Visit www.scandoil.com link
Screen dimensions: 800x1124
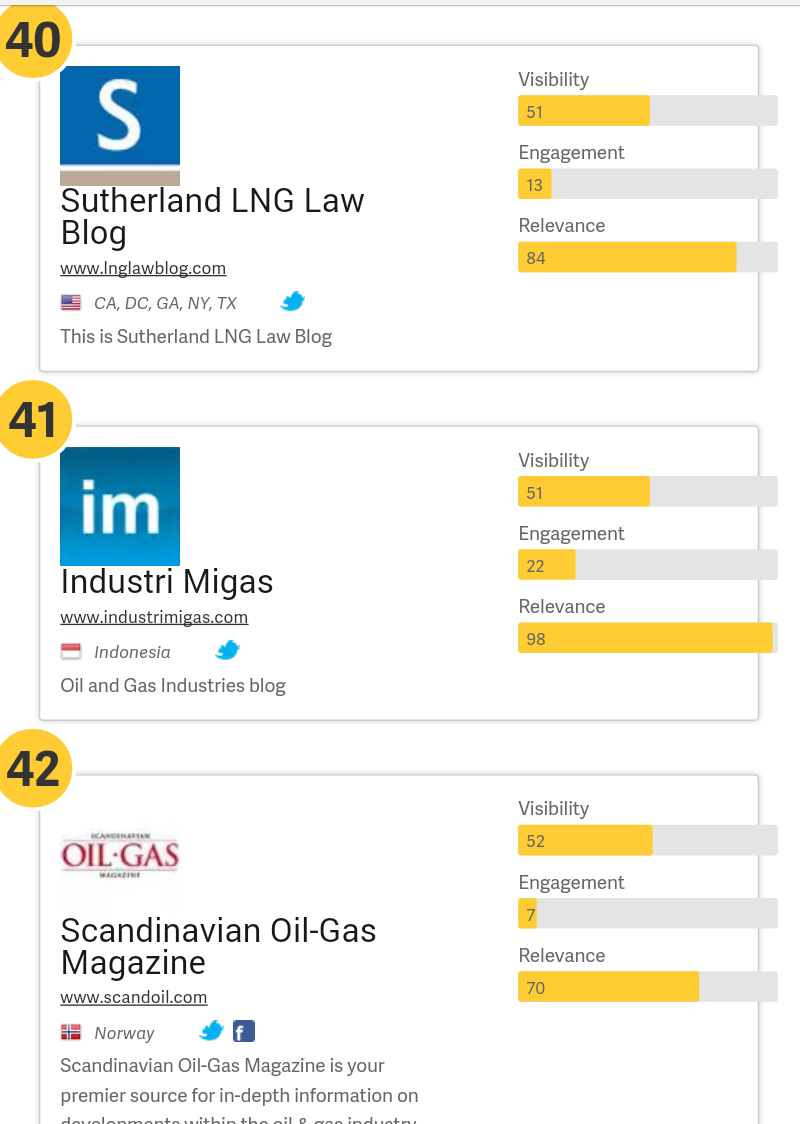134,997
